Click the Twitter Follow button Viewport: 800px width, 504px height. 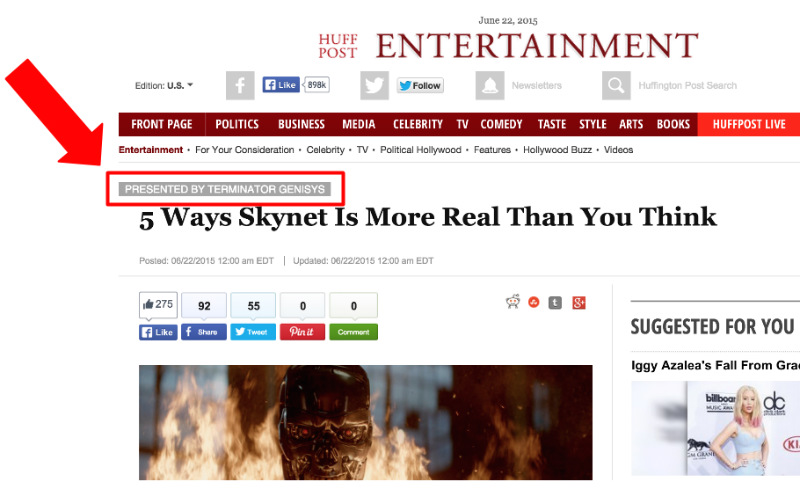pos(420,85)
